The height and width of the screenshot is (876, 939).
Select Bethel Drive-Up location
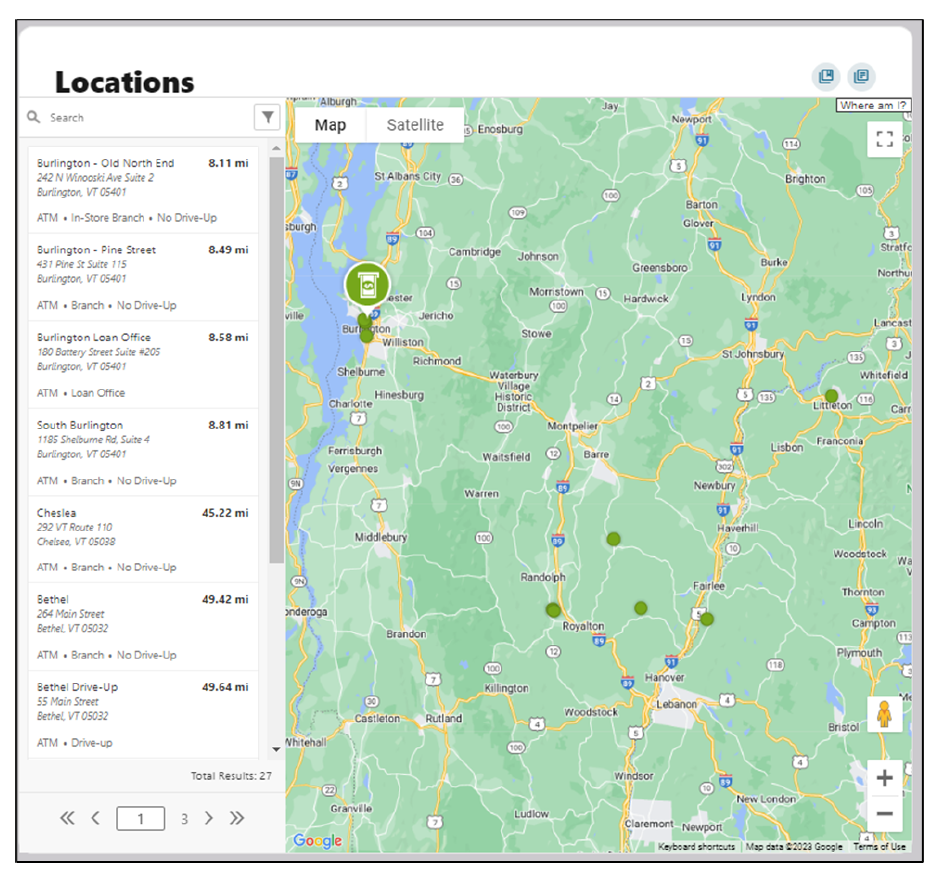pos(143,714)
